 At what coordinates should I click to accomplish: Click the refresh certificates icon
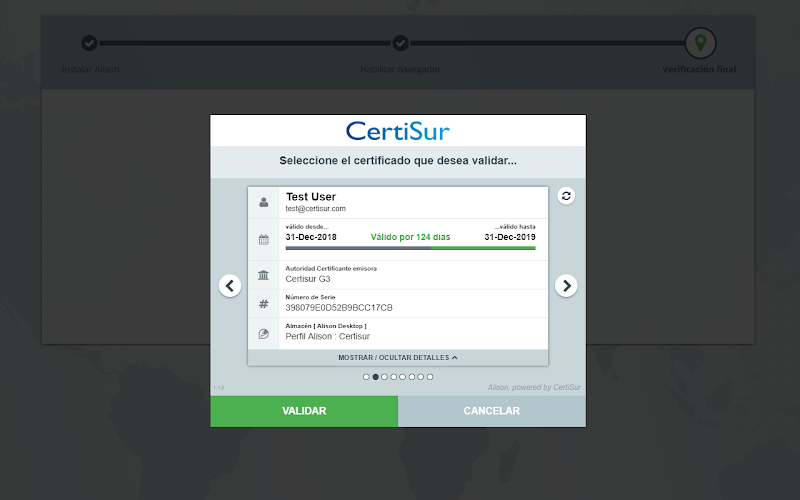tap(566, 196)
